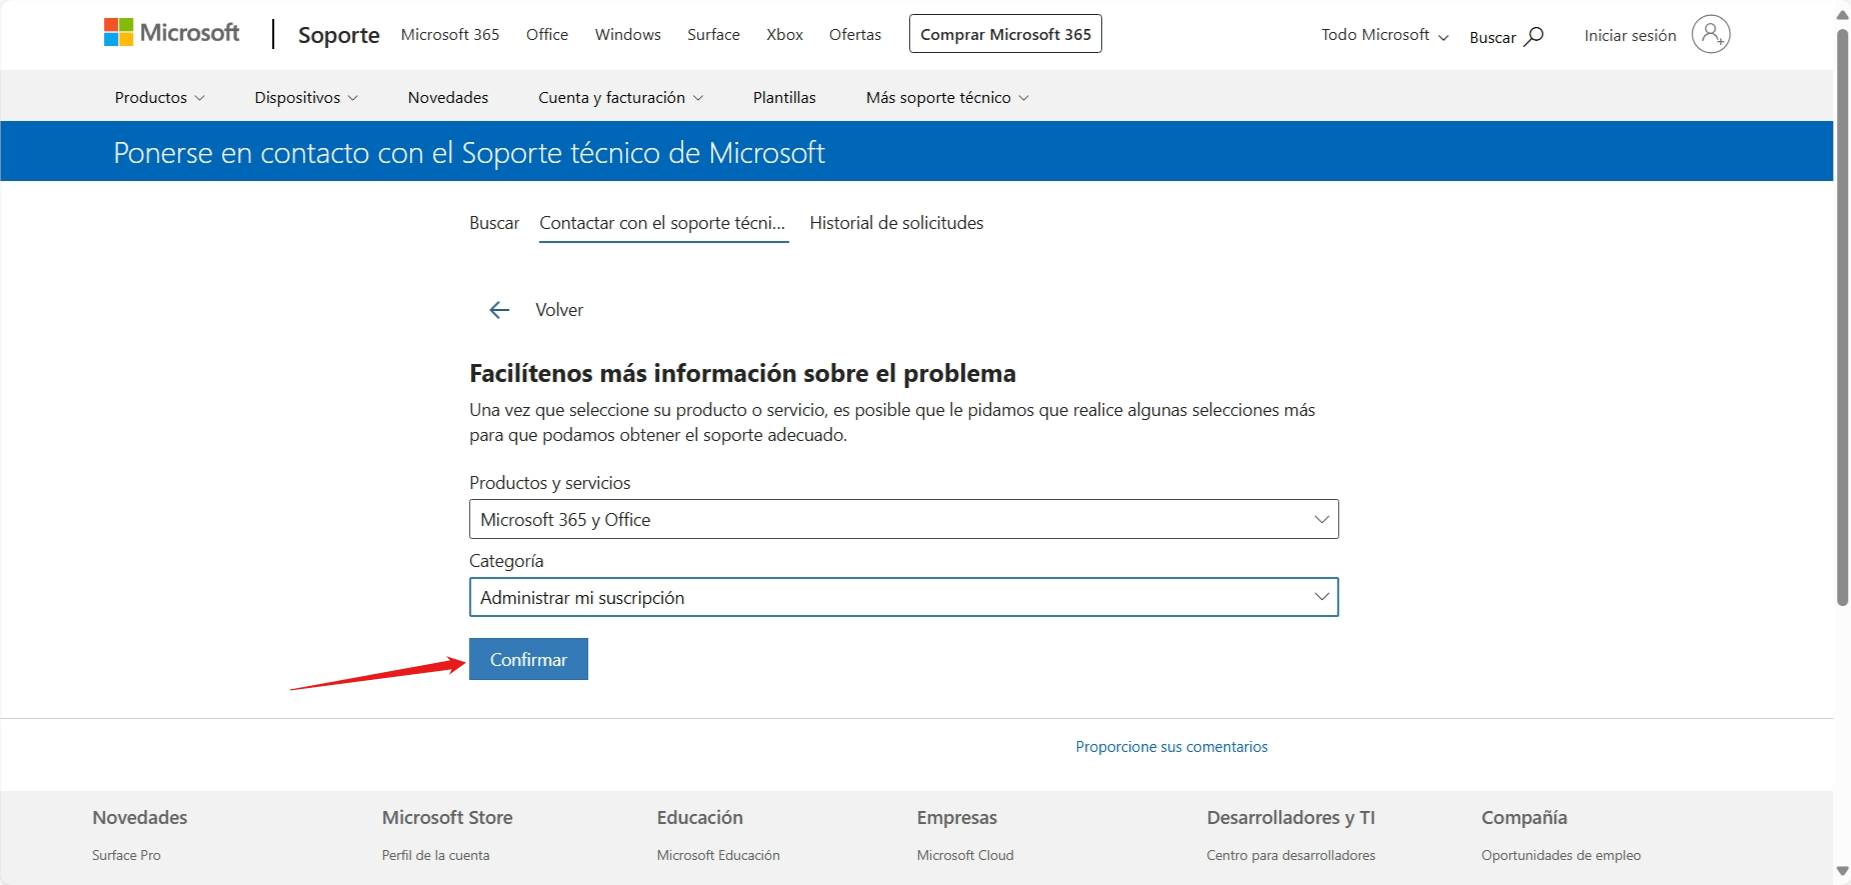Open Centro para desarrolladores footer link
Screen dimensions: 1851x885
(1291, 855)
